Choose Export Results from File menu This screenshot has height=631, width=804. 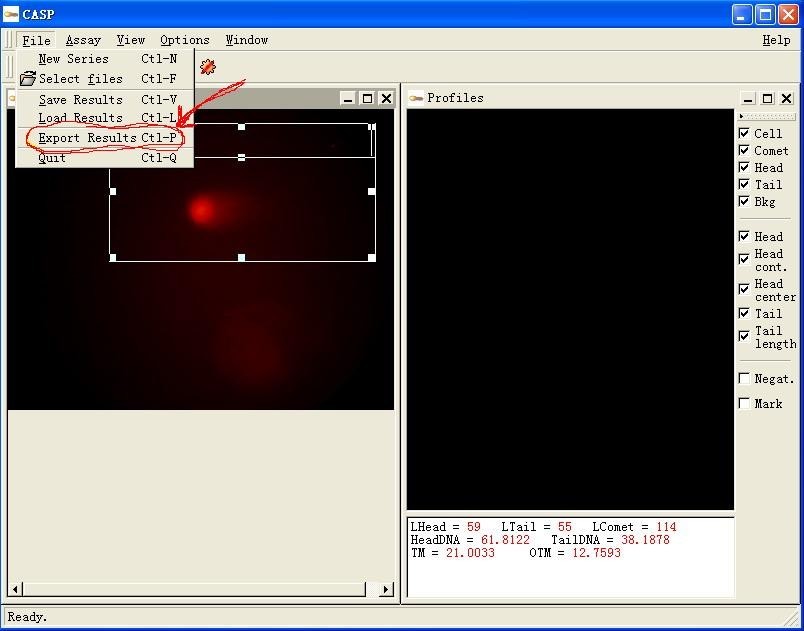point(88,138)
